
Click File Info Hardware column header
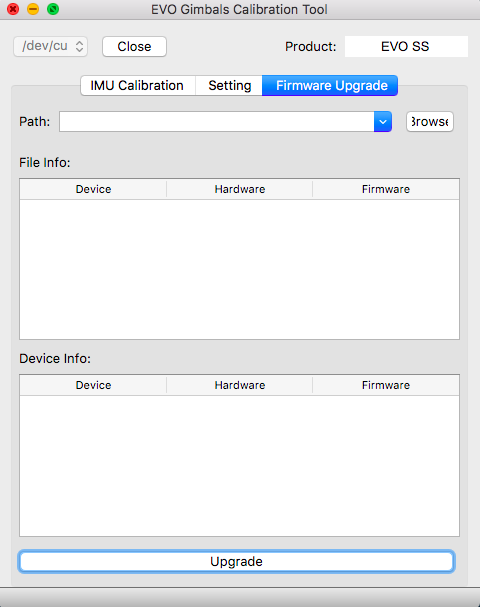click(240, 189)
